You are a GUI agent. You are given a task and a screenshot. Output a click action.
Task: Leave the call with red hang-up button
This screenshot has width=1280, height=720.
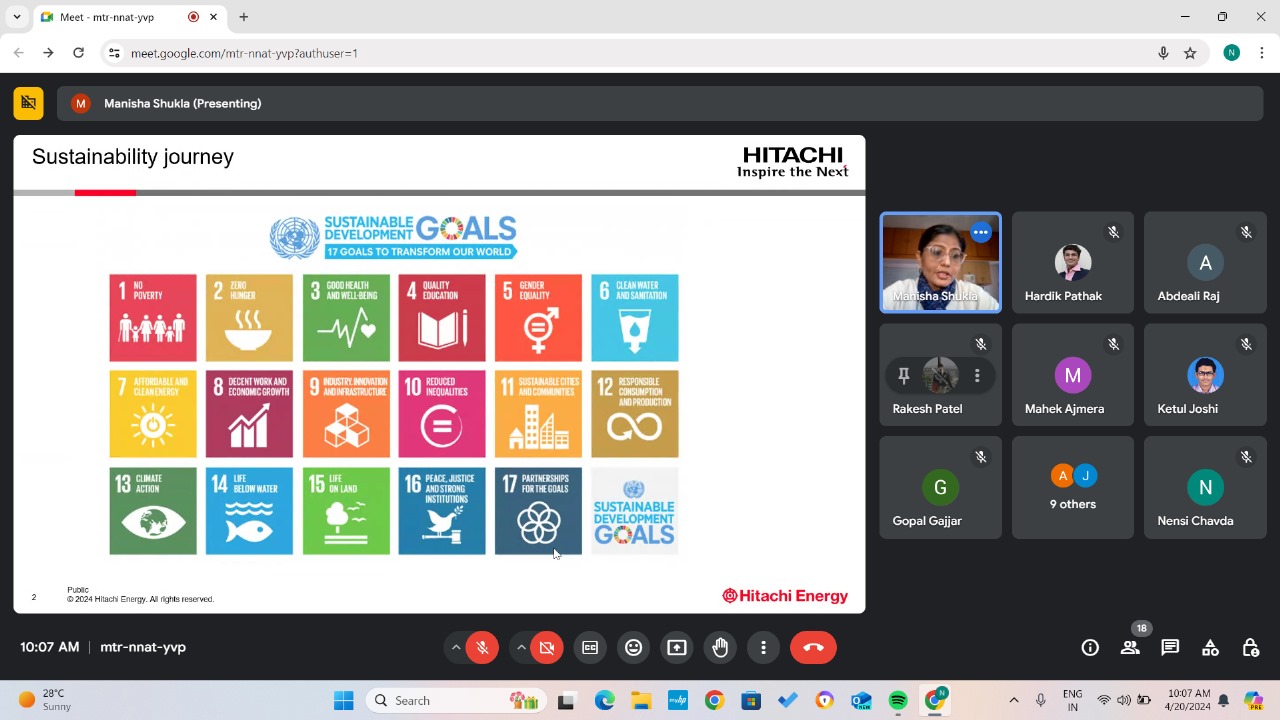pos(813,648)
